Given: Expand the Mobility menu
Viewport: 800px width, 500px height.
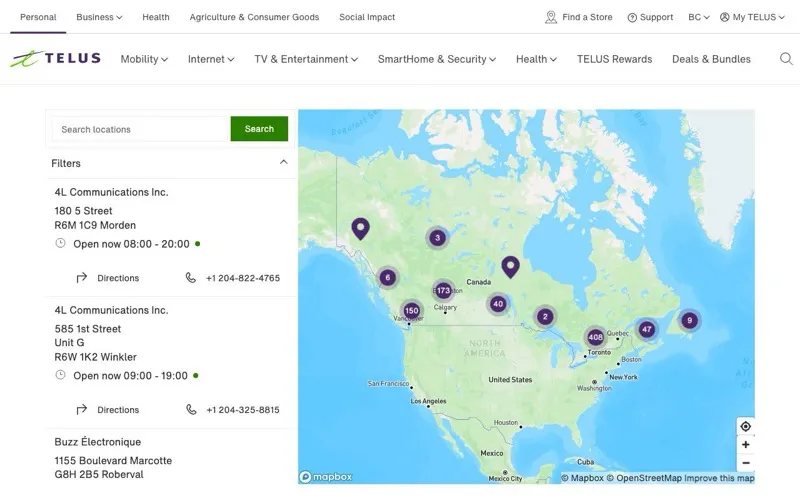Looking at the screenshot, I should 144,59.
